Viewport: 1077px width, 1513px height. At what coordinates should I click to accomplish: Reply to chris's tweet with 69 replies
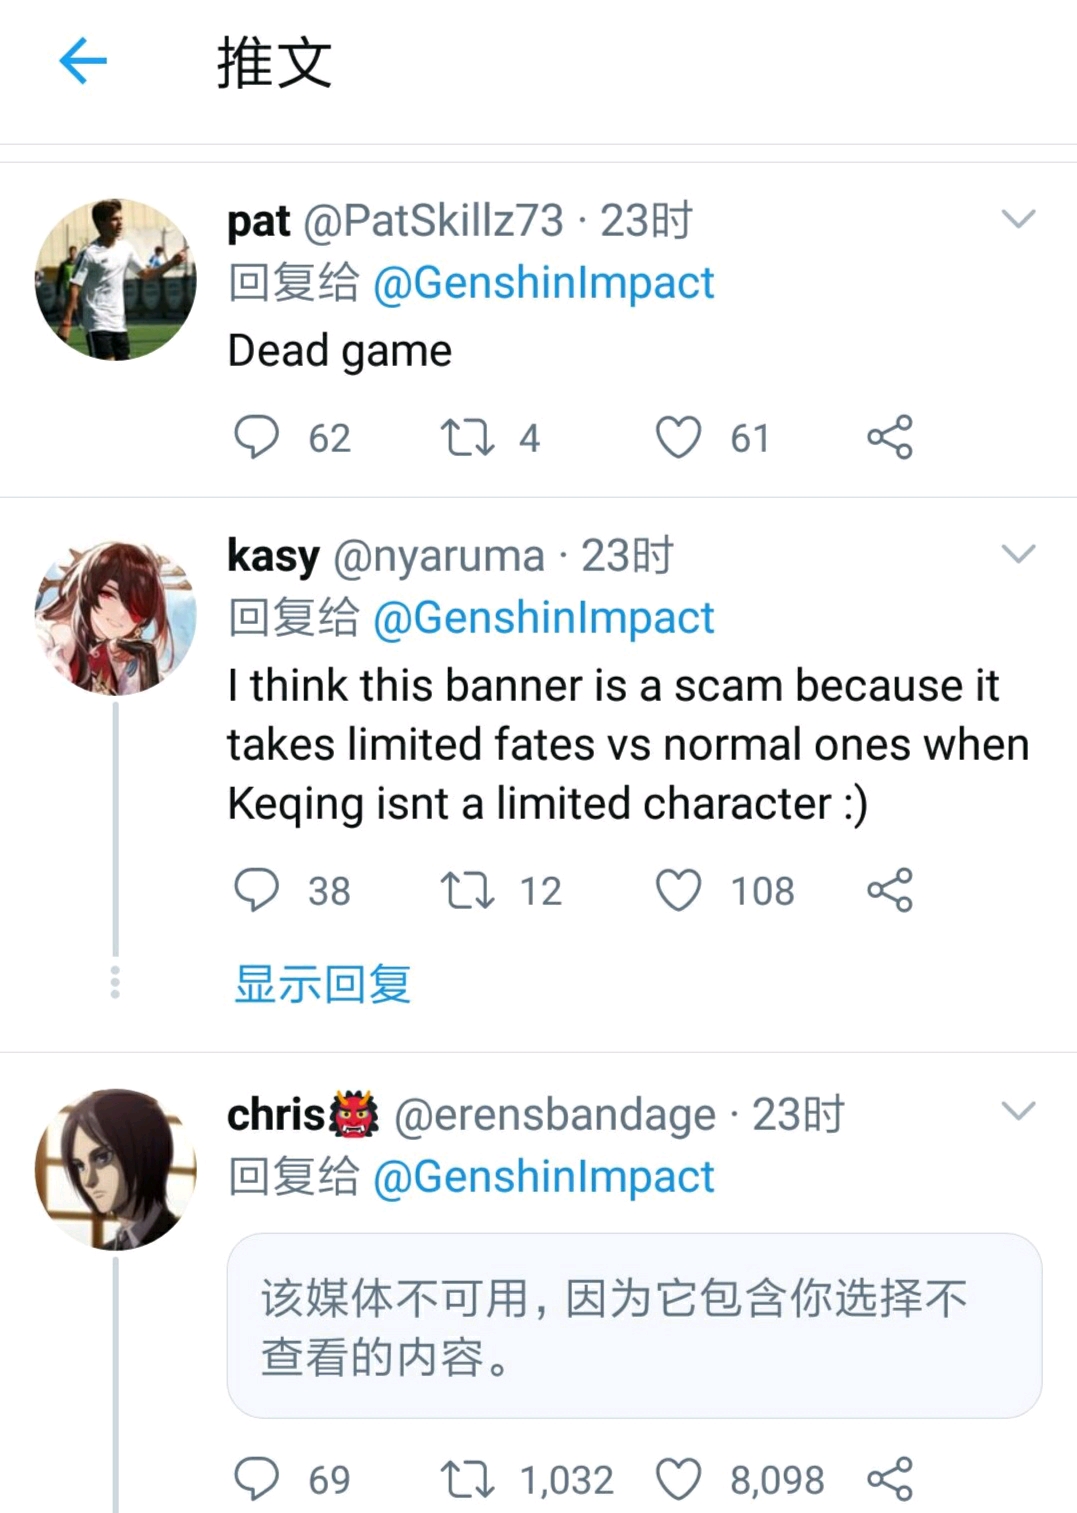[256, 1479]
